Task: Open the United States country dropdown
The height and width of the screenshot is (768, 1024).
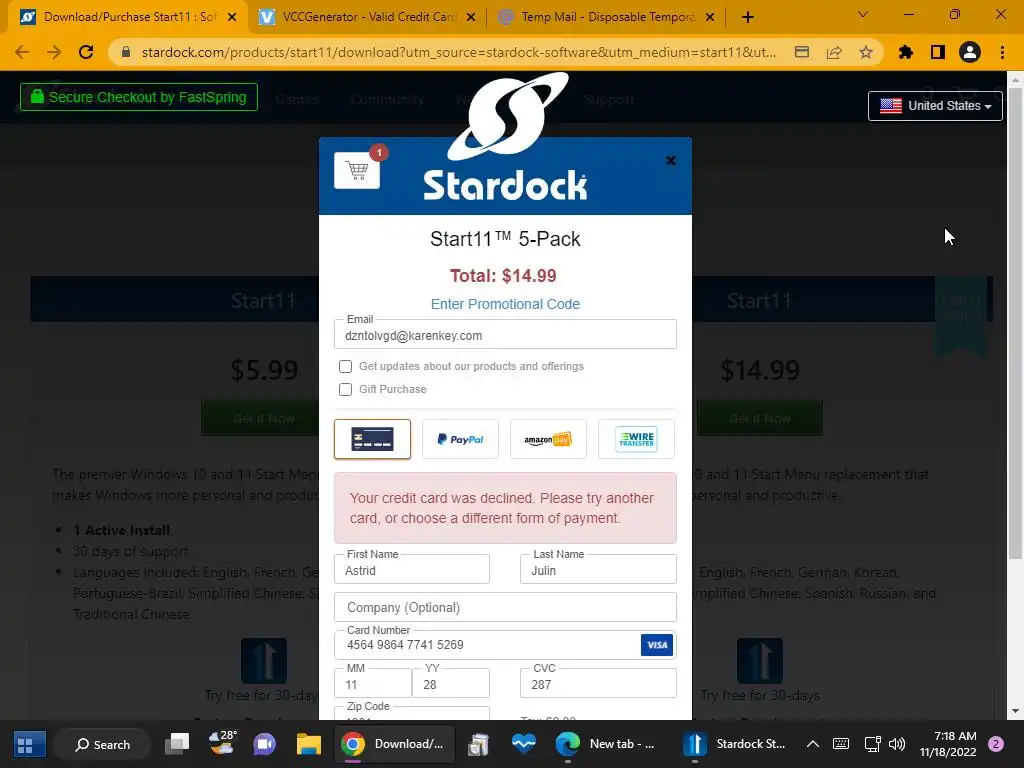Action: point(935,106)
